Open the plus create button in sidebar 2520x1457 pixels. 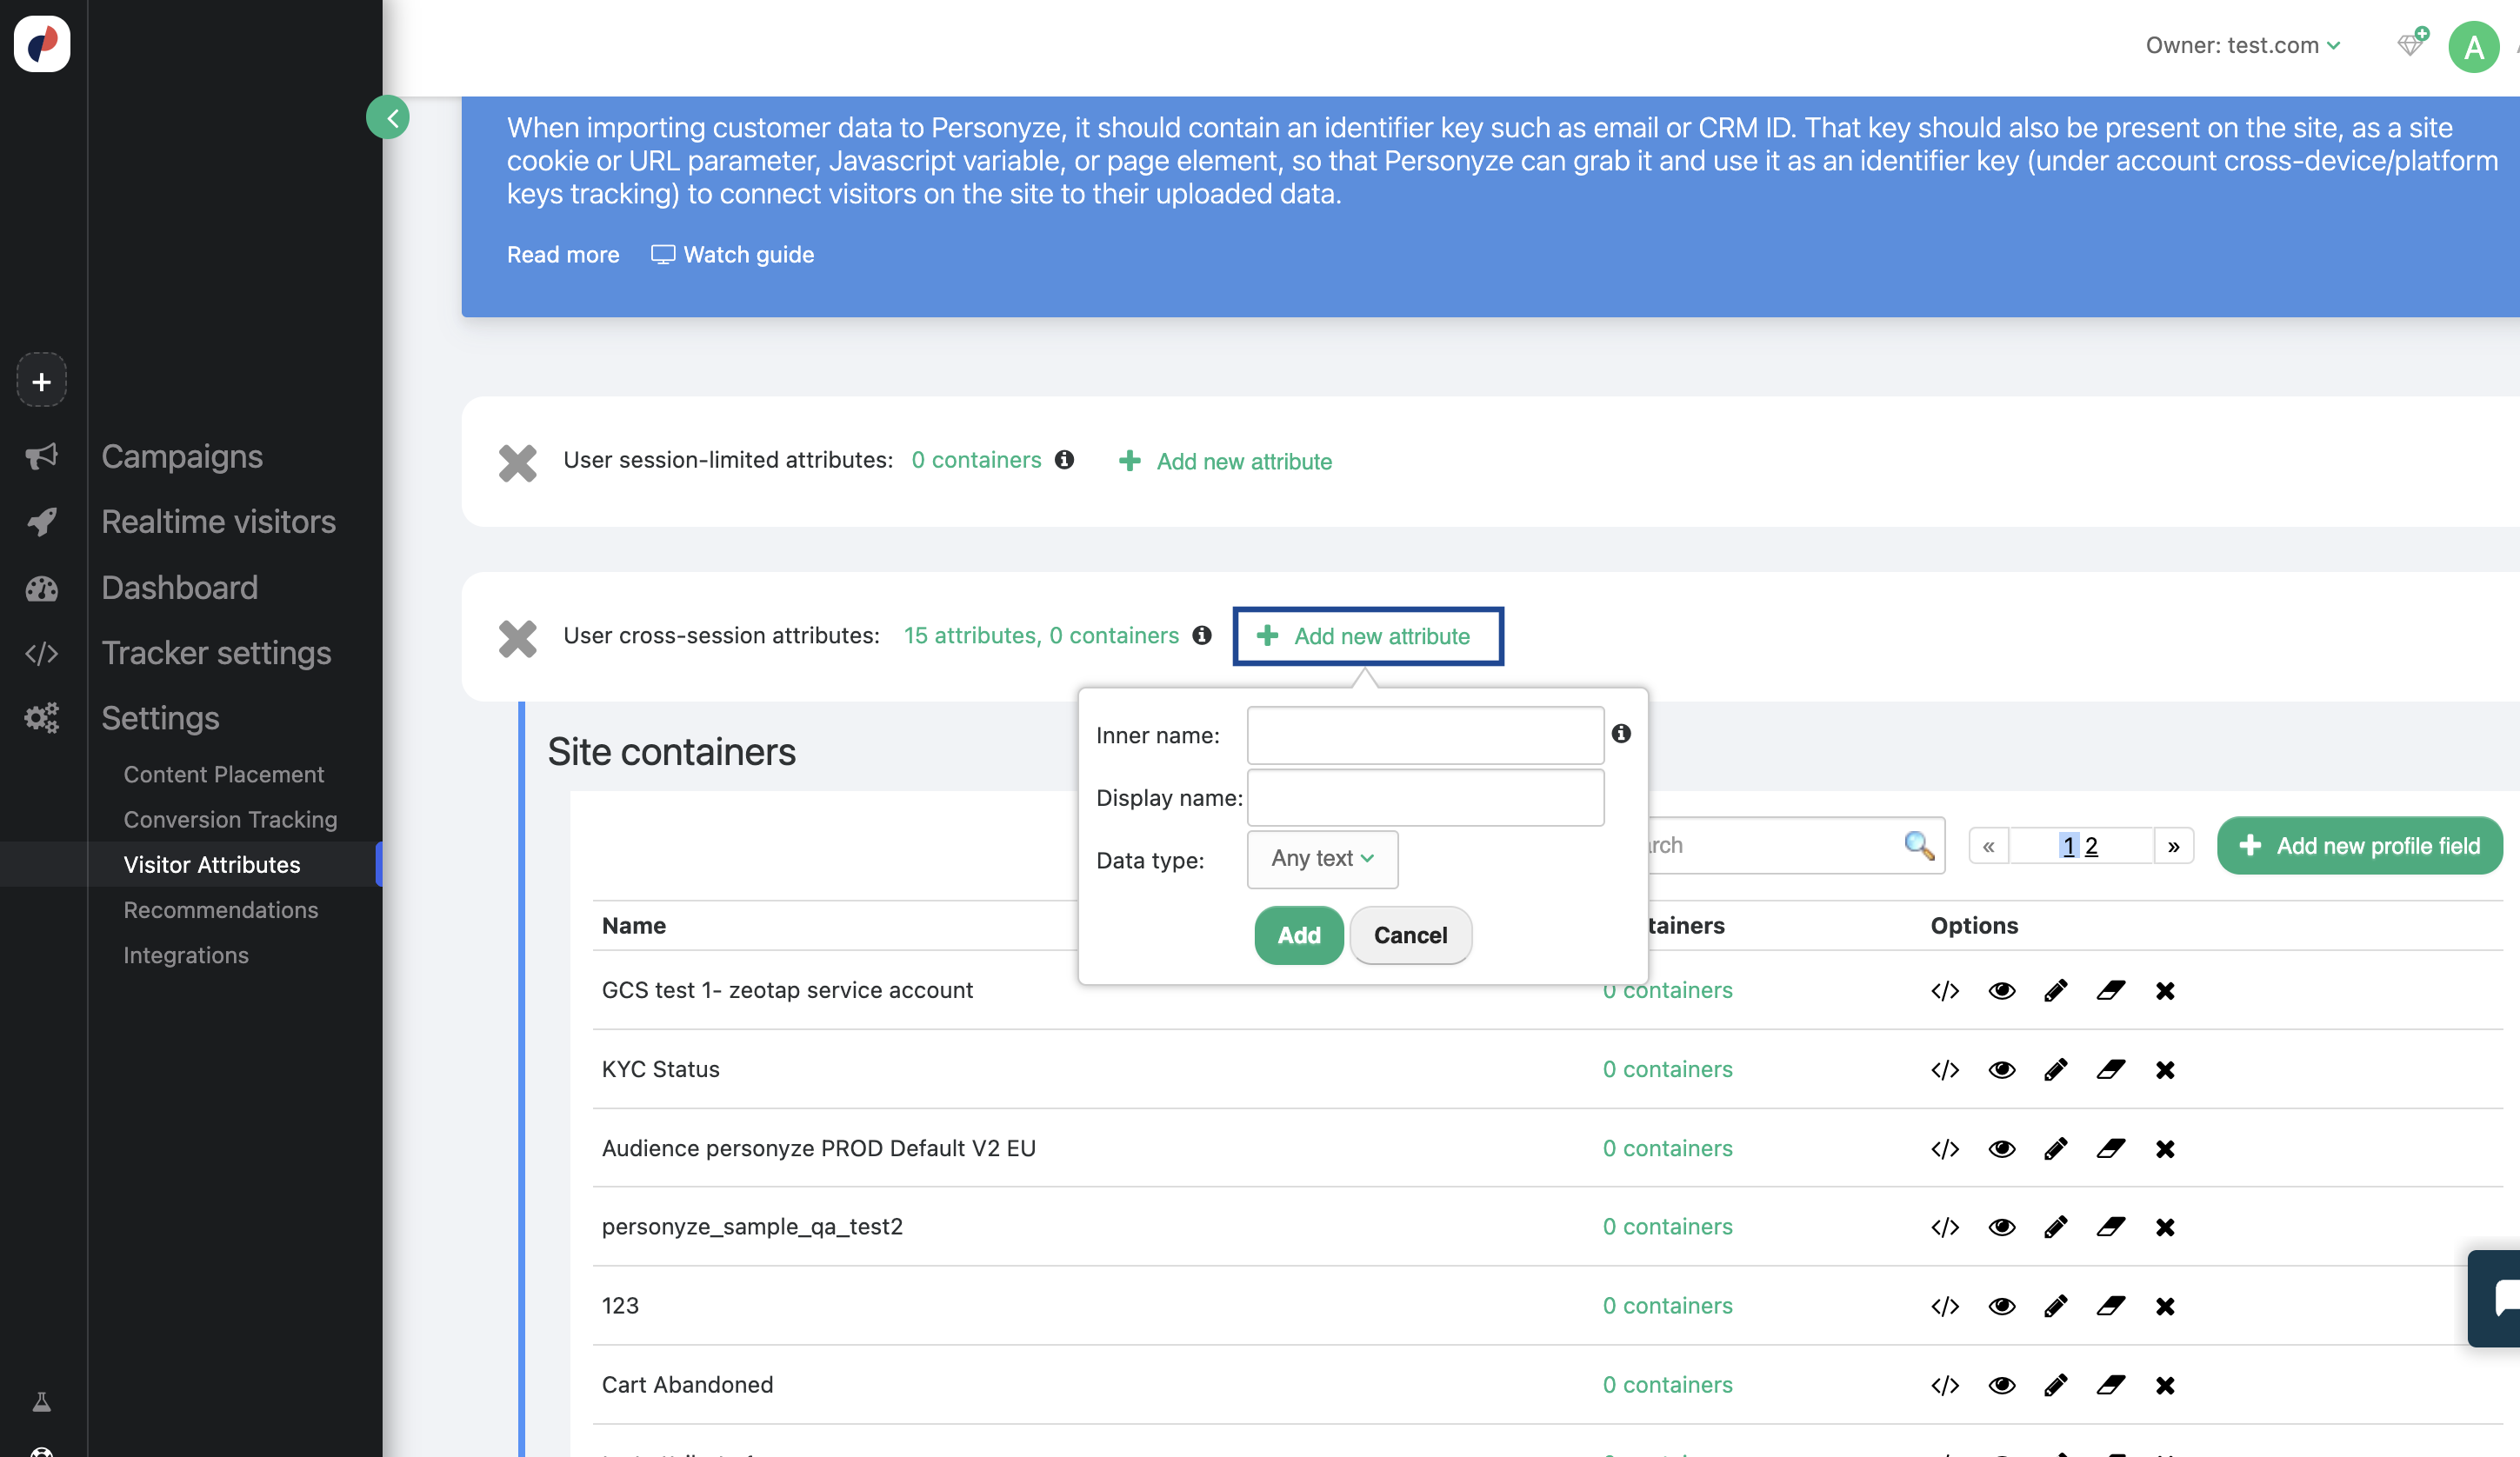point(42,381)
